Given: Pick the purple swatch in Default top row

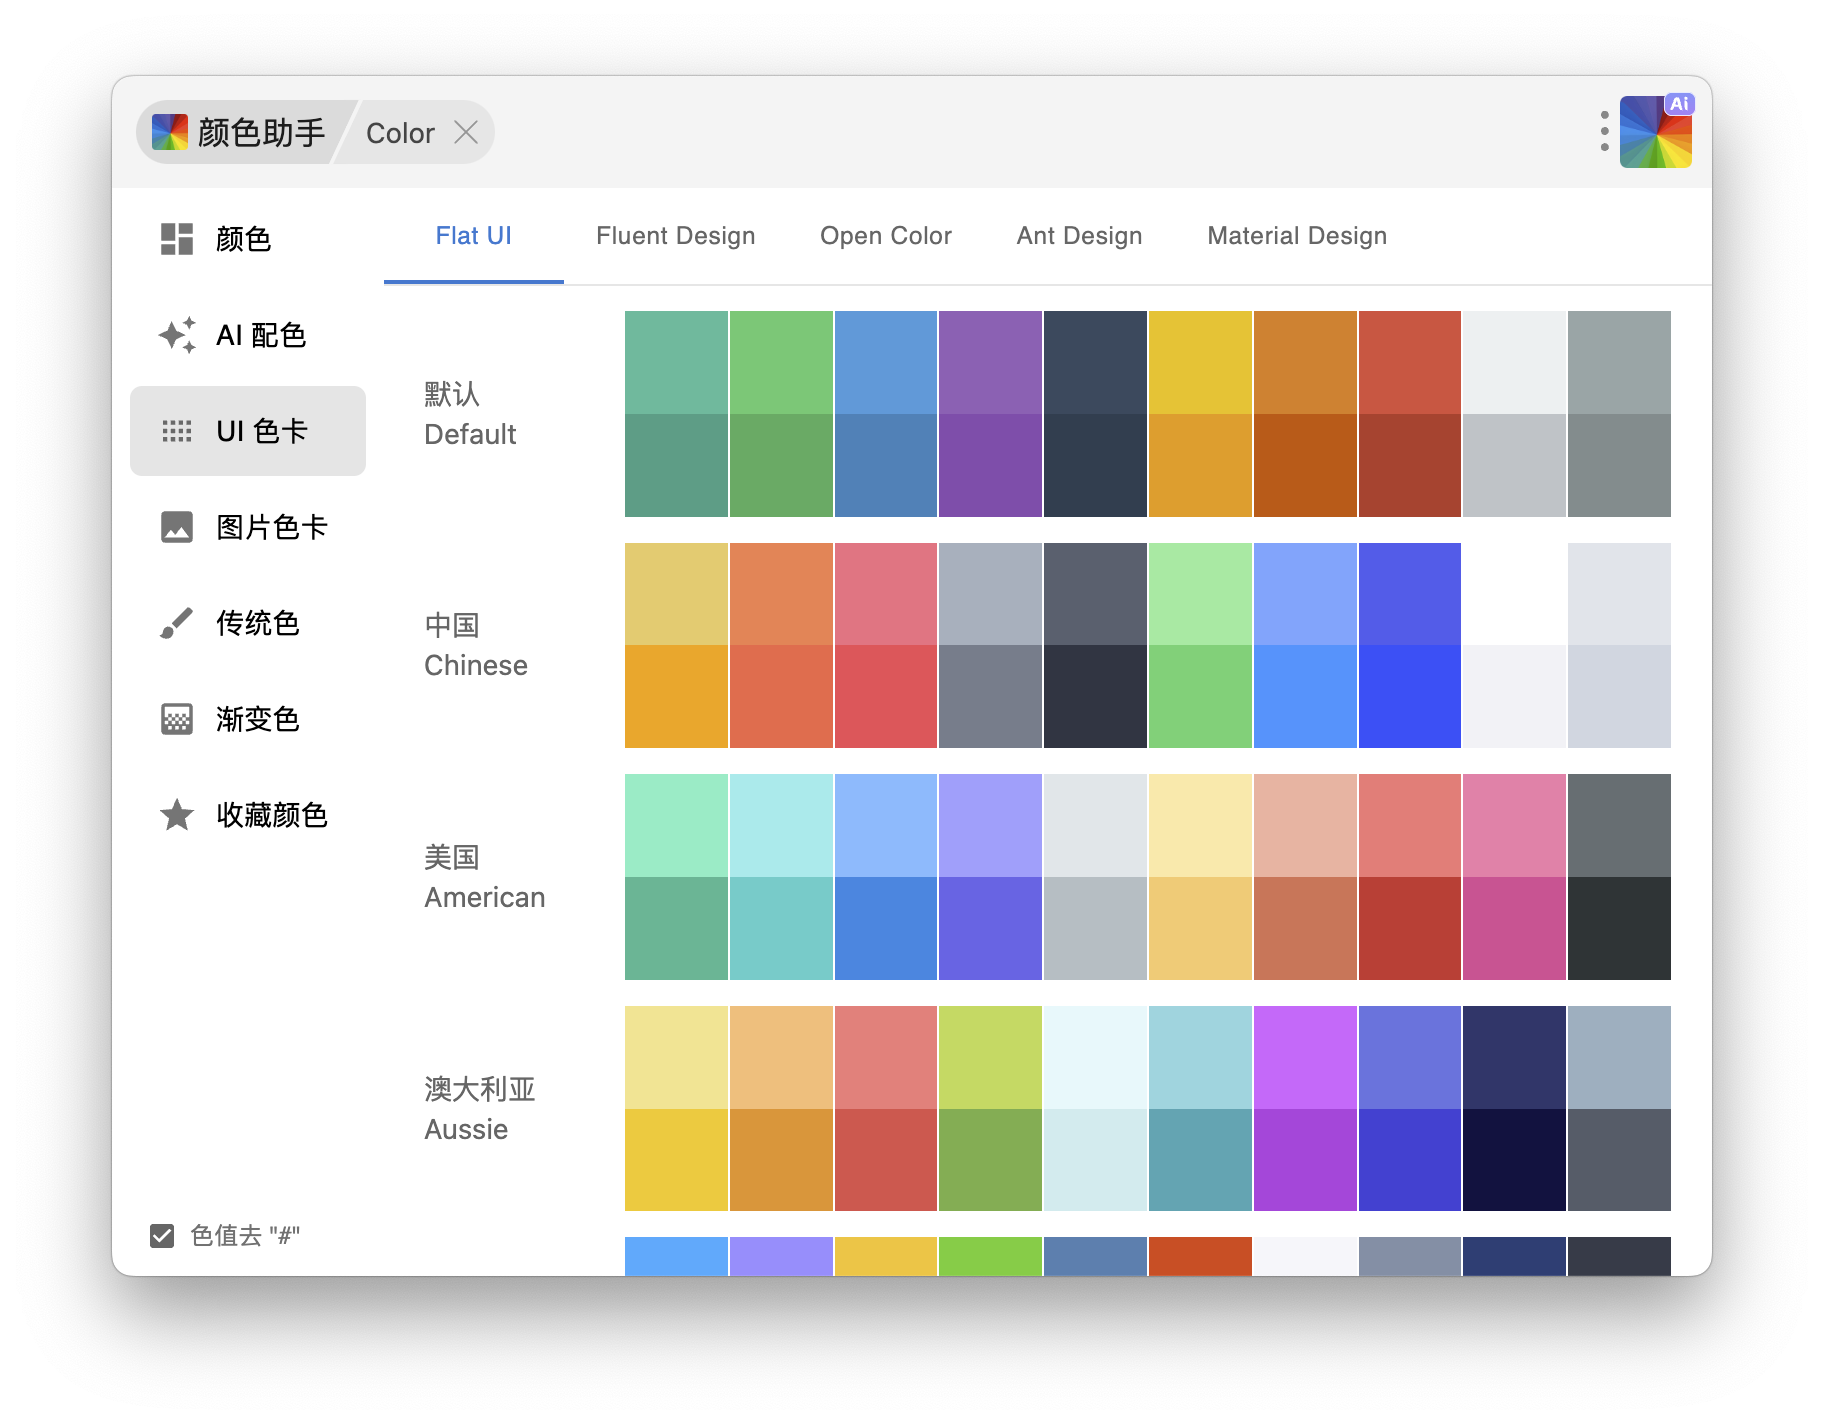Looking at the screenshot, I should point(990,362).
